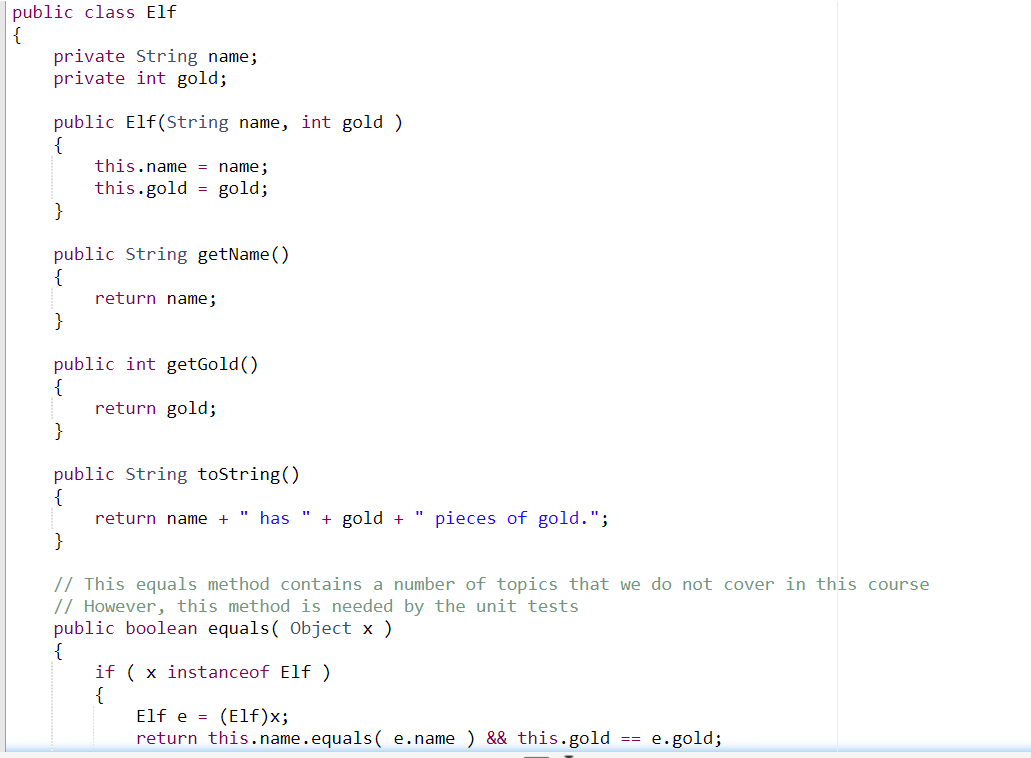The height and width of the screenshot is (758, 1031).
Task: Select the word gold in private int gold
Action: pos(197,78)
